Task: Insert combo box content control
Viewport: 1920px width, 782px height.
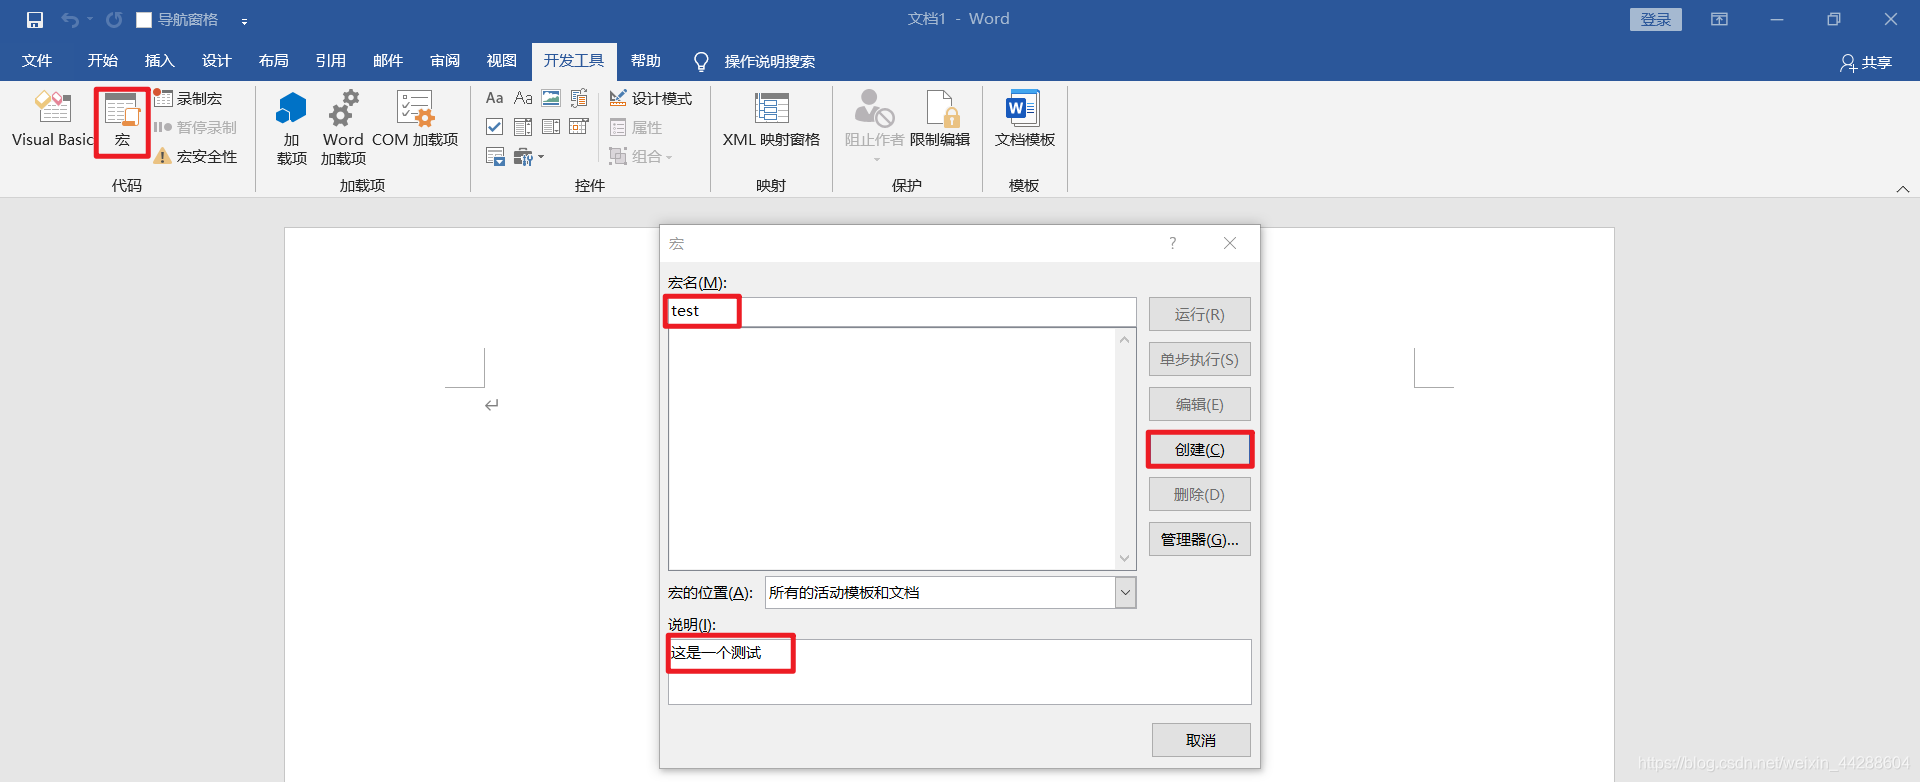Action: coord(523,127)
